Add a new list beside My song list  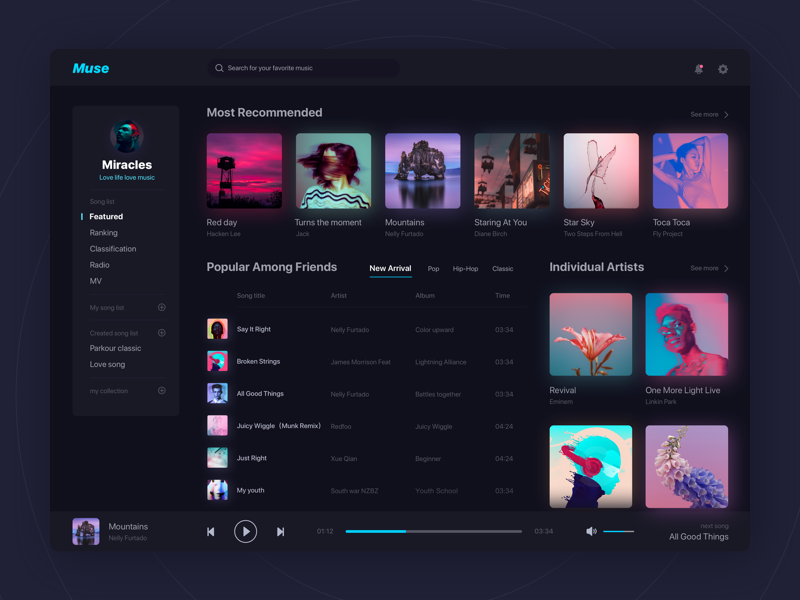pos(162,307)
